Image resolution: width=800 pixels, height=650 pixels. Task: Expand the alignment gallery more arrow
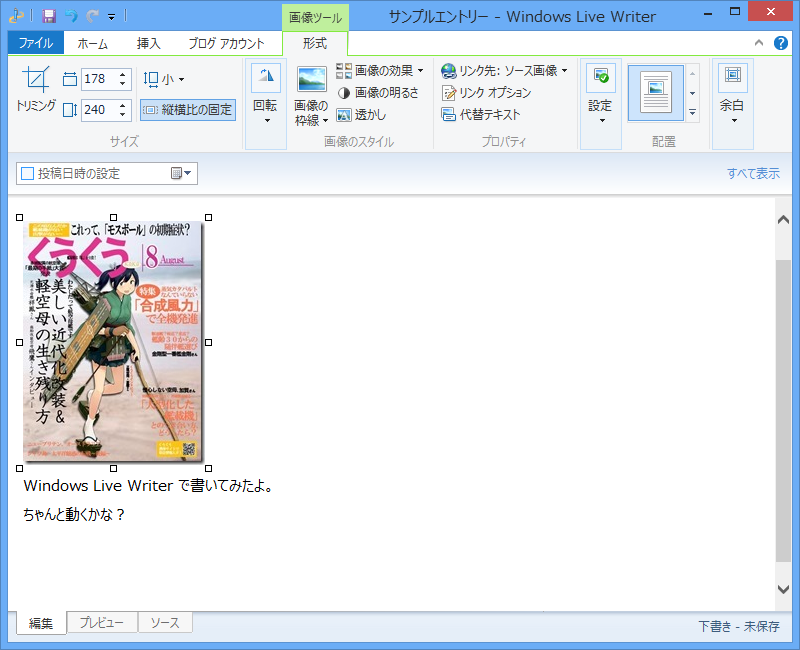(692, 112)
